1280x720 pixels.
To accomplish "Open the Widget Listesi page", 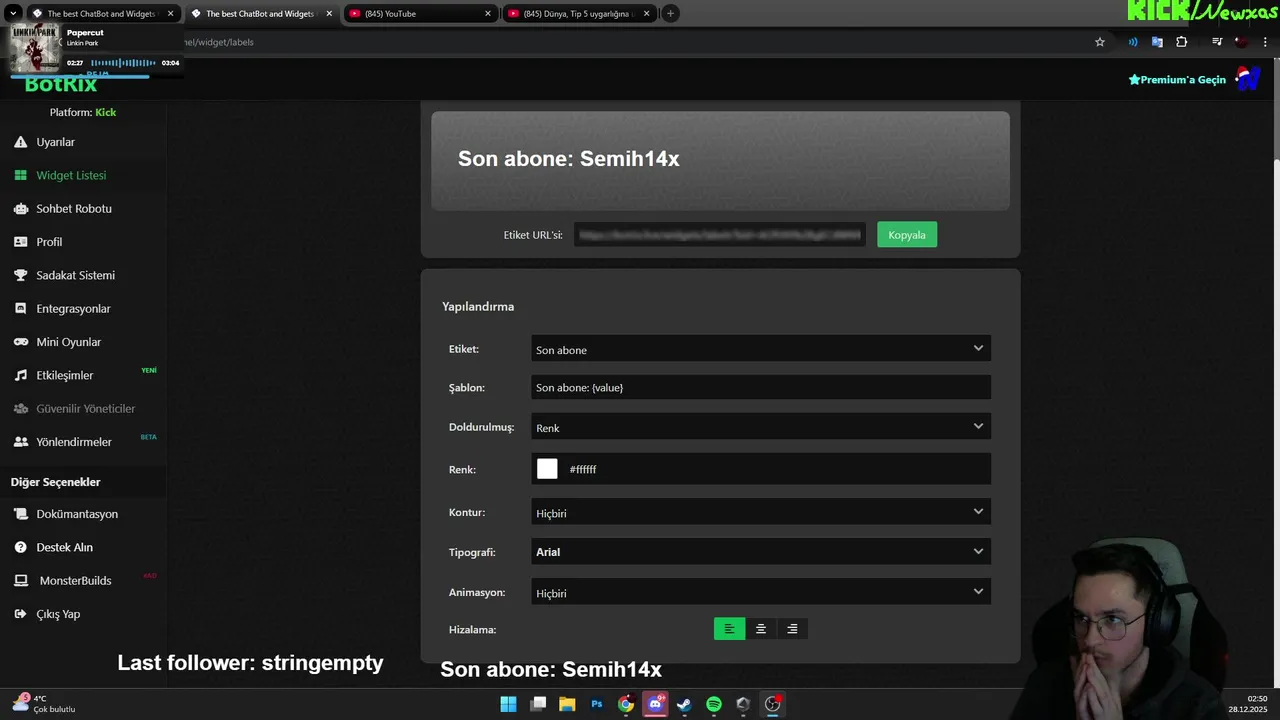I will pyautogui.click(x=71, y=175).
